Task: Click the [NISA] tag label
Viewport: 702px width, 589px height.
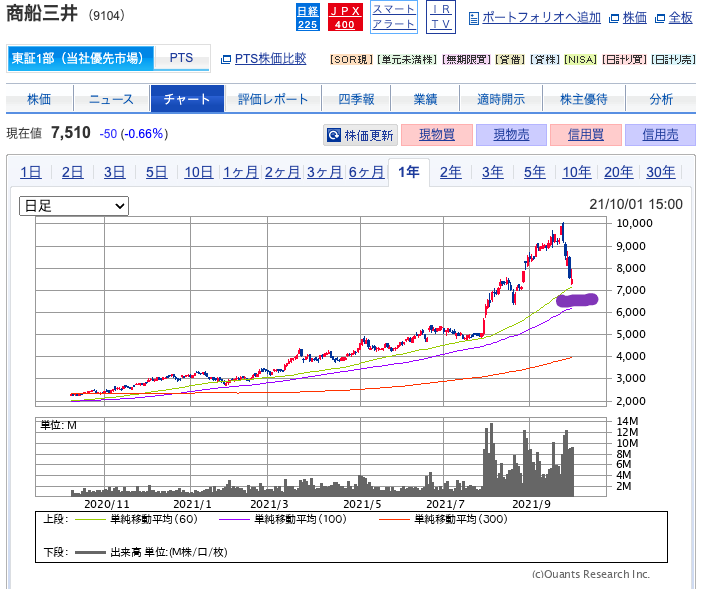Action: 581,60
